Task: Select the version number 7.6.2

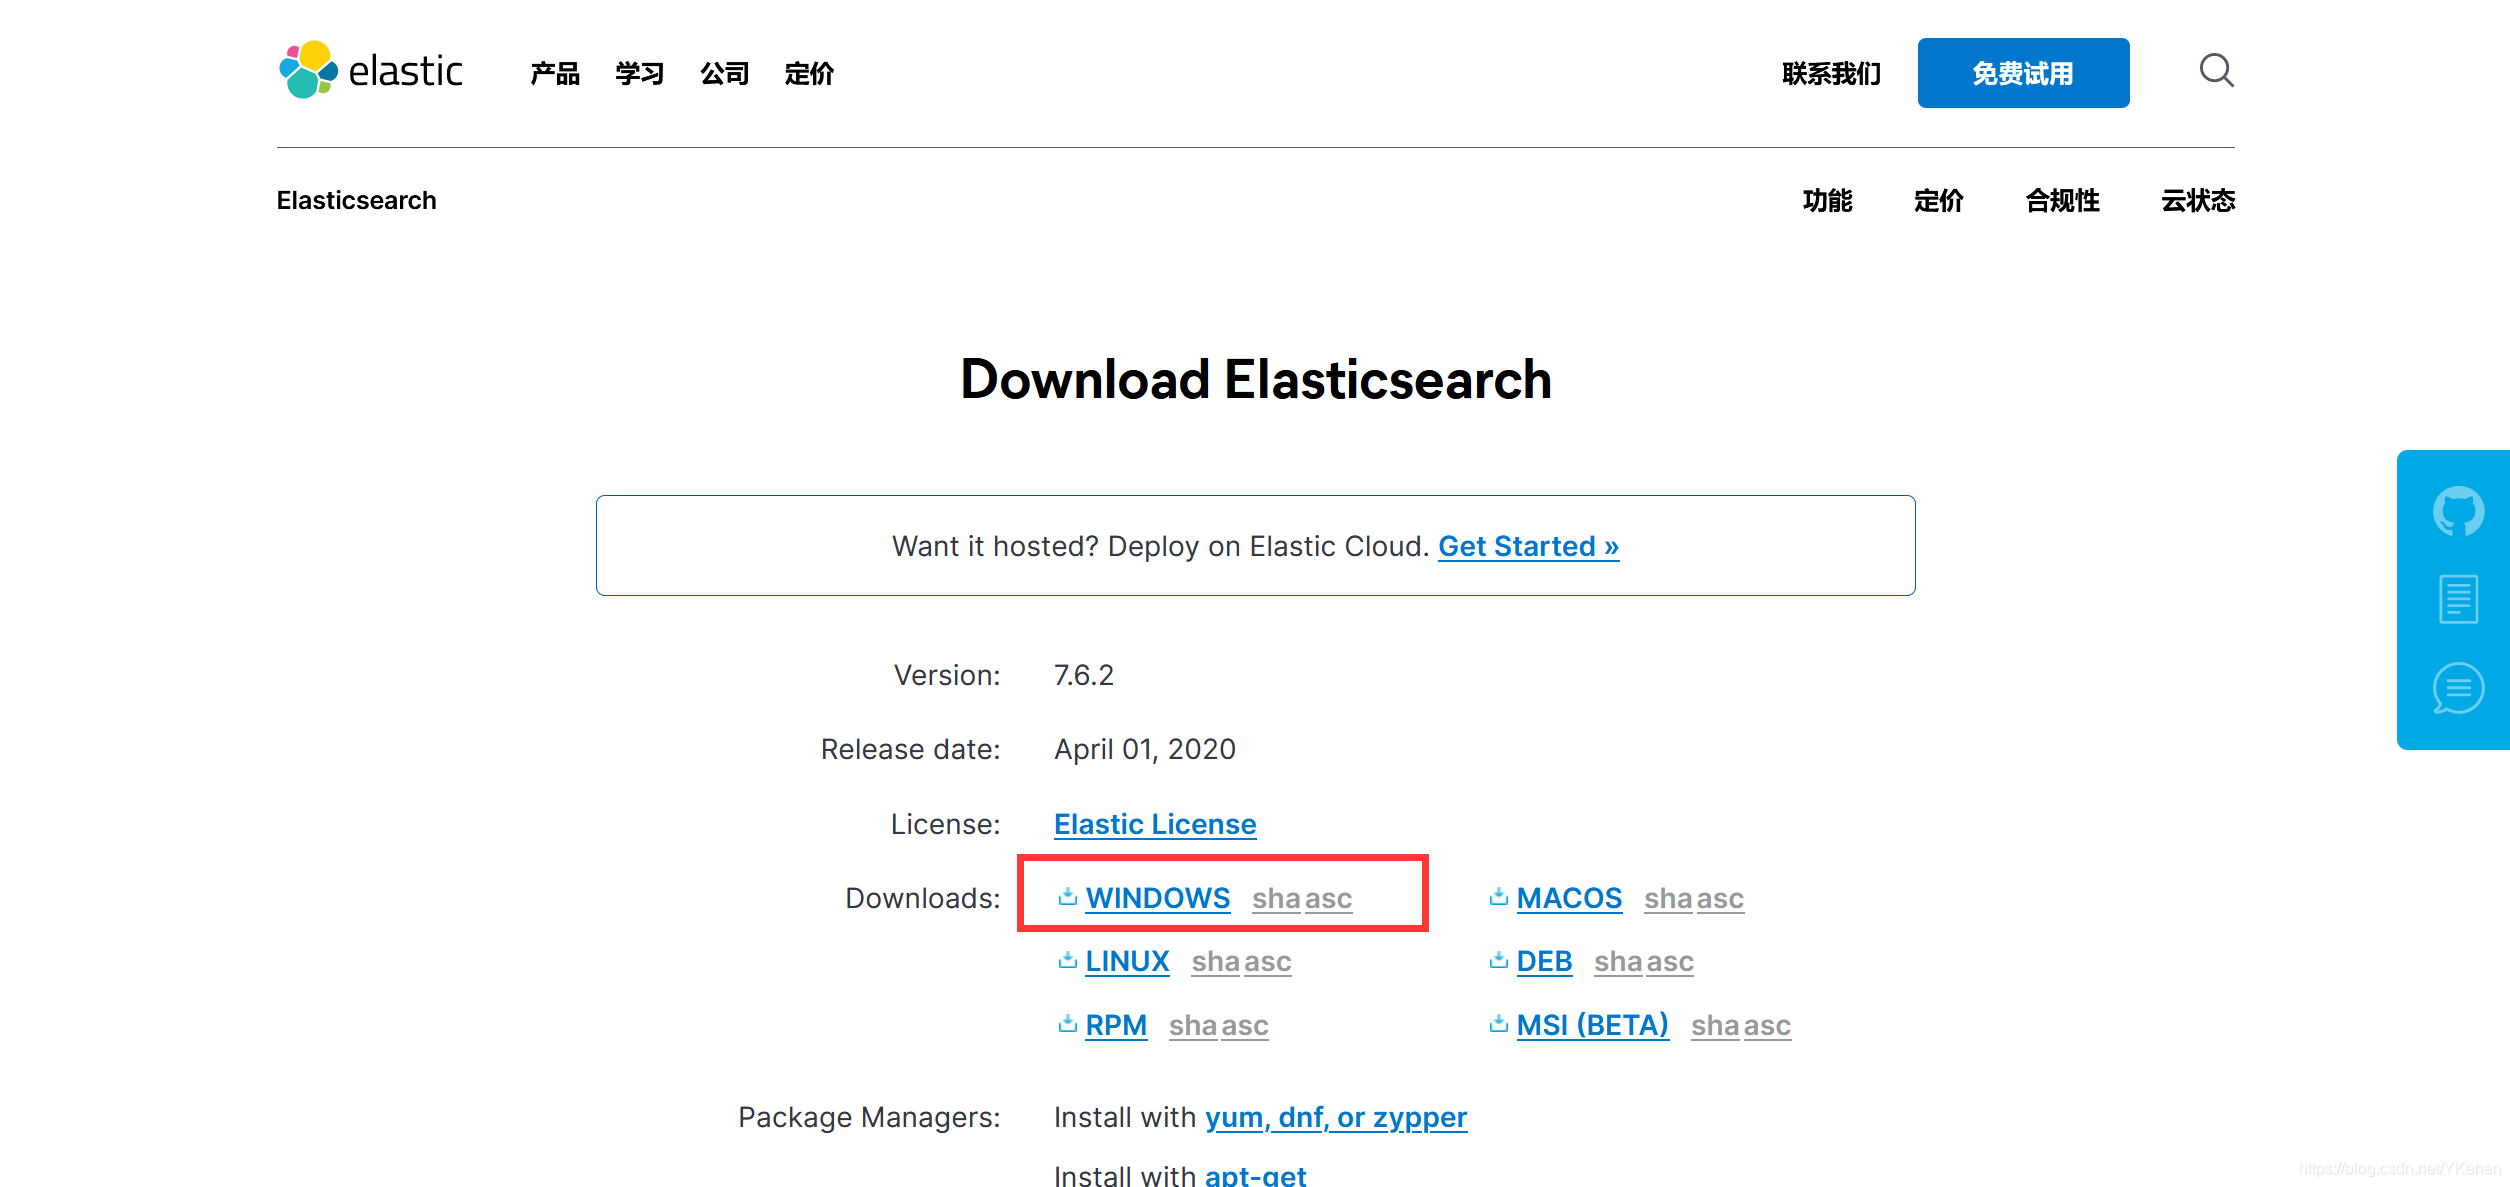Action: [1084, 675]
